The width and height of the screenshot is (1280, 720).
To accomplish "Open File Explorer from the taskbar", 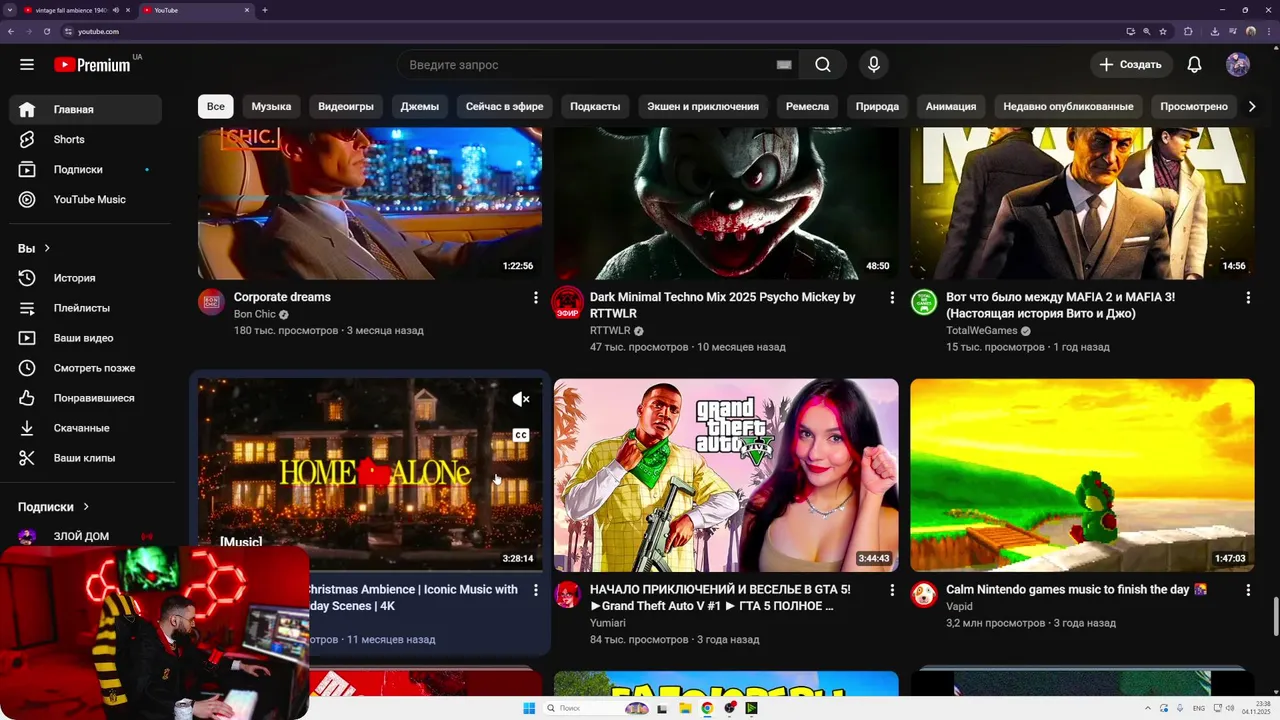I will [685, 708].
